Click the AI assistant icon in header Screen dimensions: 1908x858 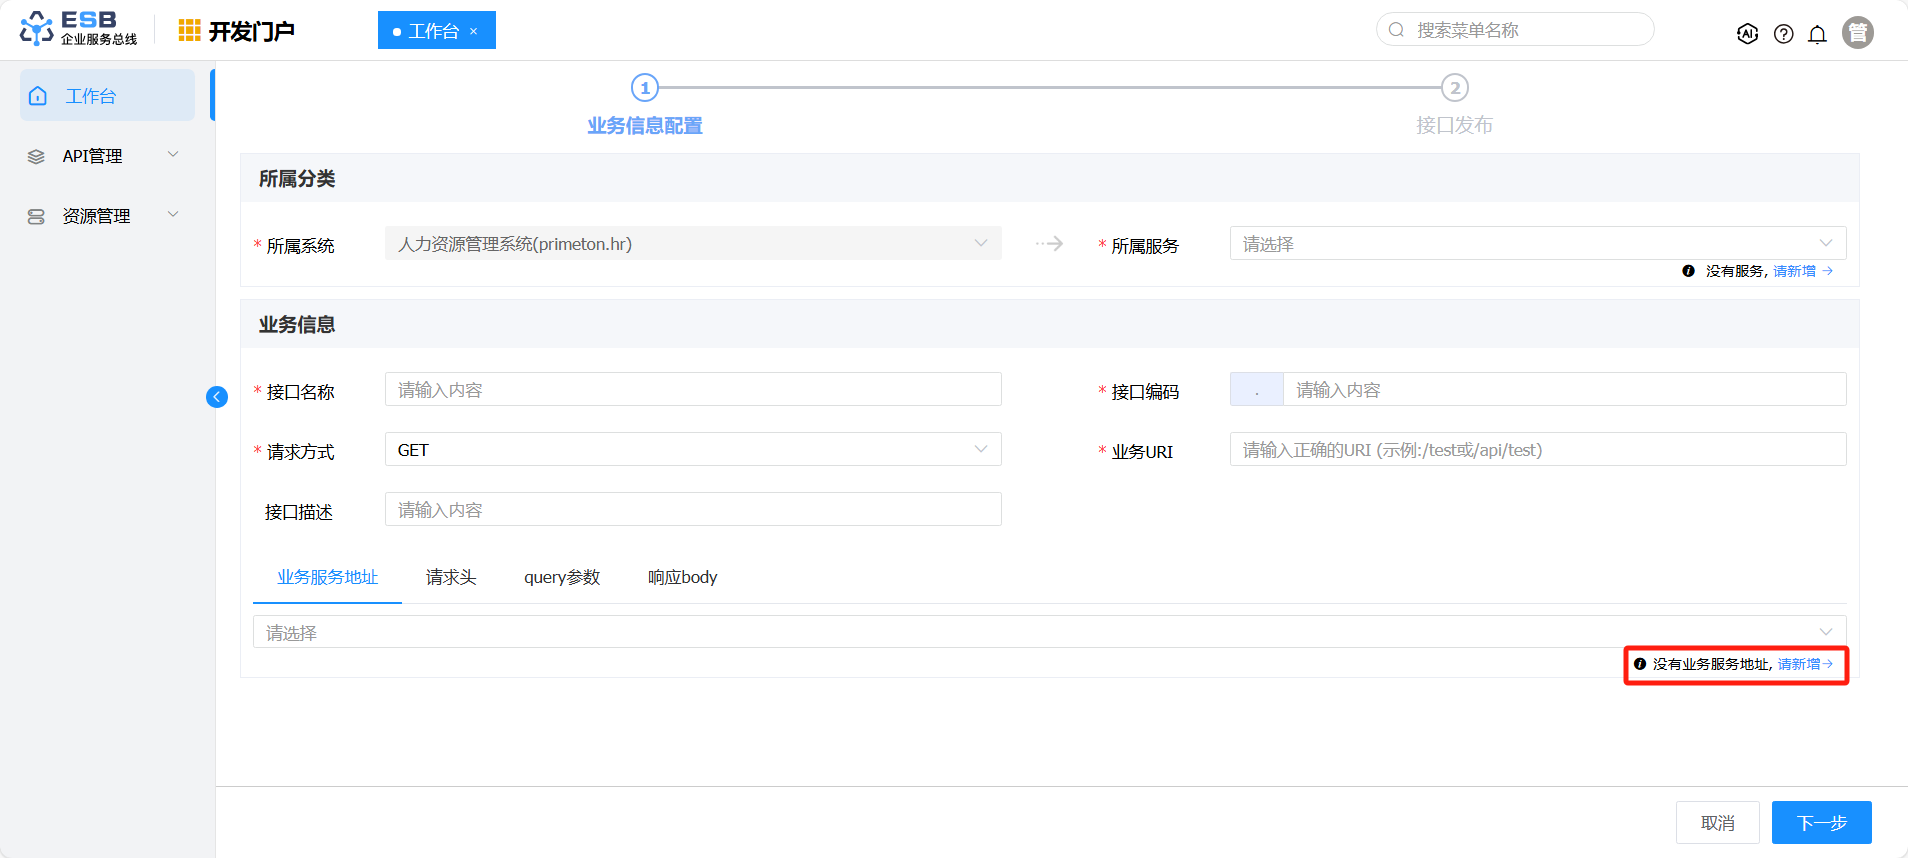(1747, 34)
